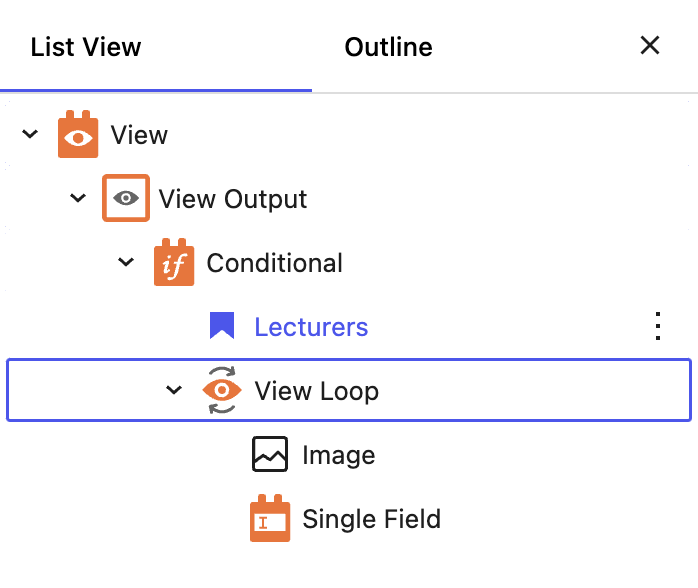Switch to the Outline tab
This screenshot has width=698, height=588.
[x=389, y=47]
